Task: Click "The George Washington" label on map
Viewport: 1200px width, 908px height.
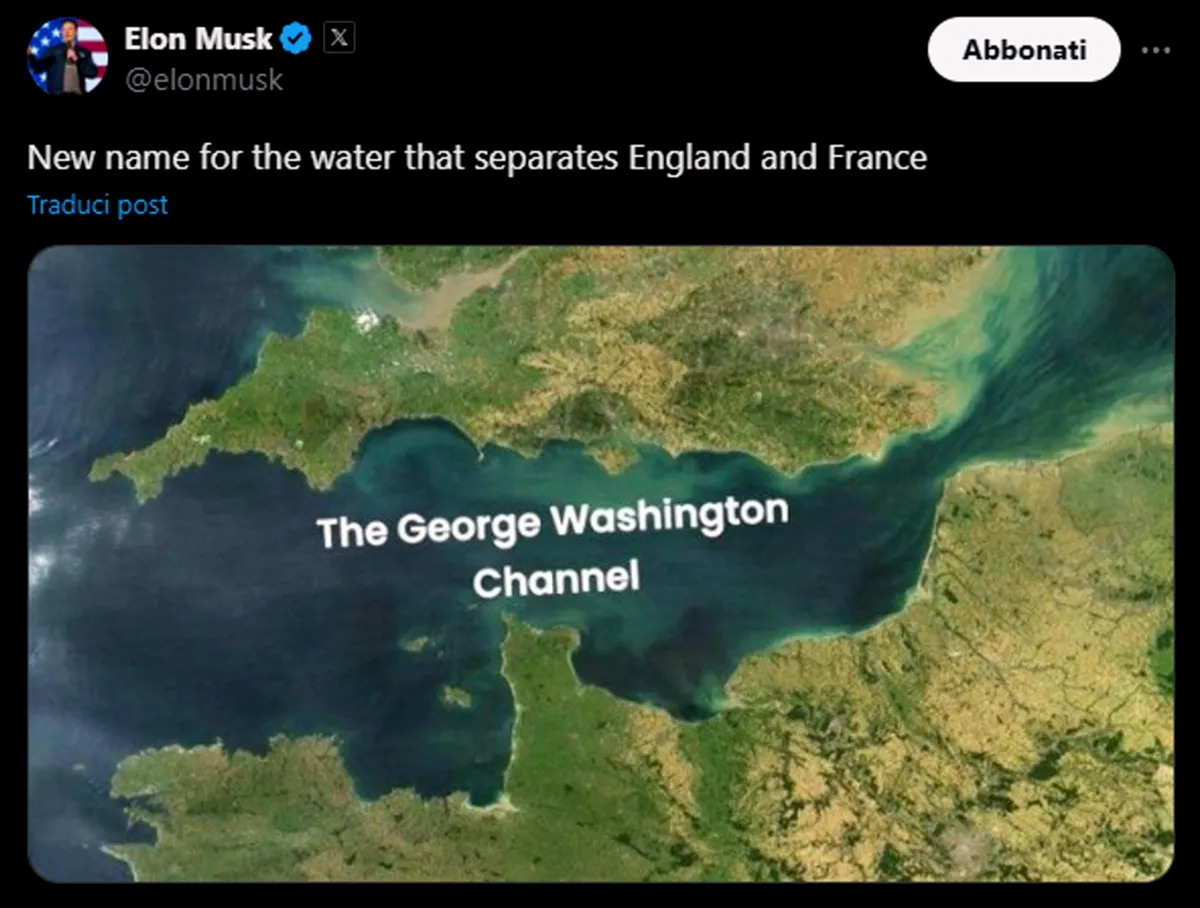Action: 552,524
